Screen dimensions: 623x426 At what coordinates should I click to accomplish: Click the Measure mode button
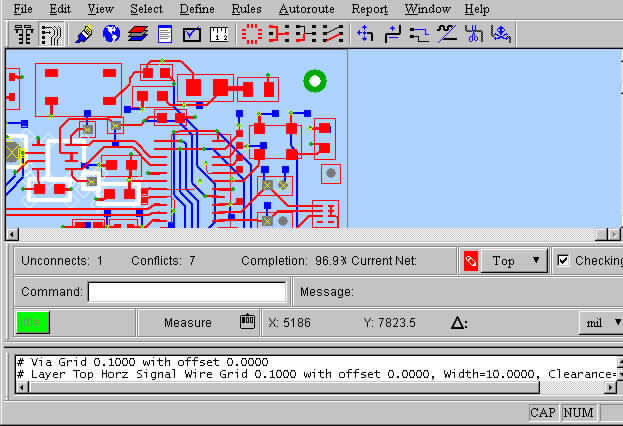coord(188,322)
